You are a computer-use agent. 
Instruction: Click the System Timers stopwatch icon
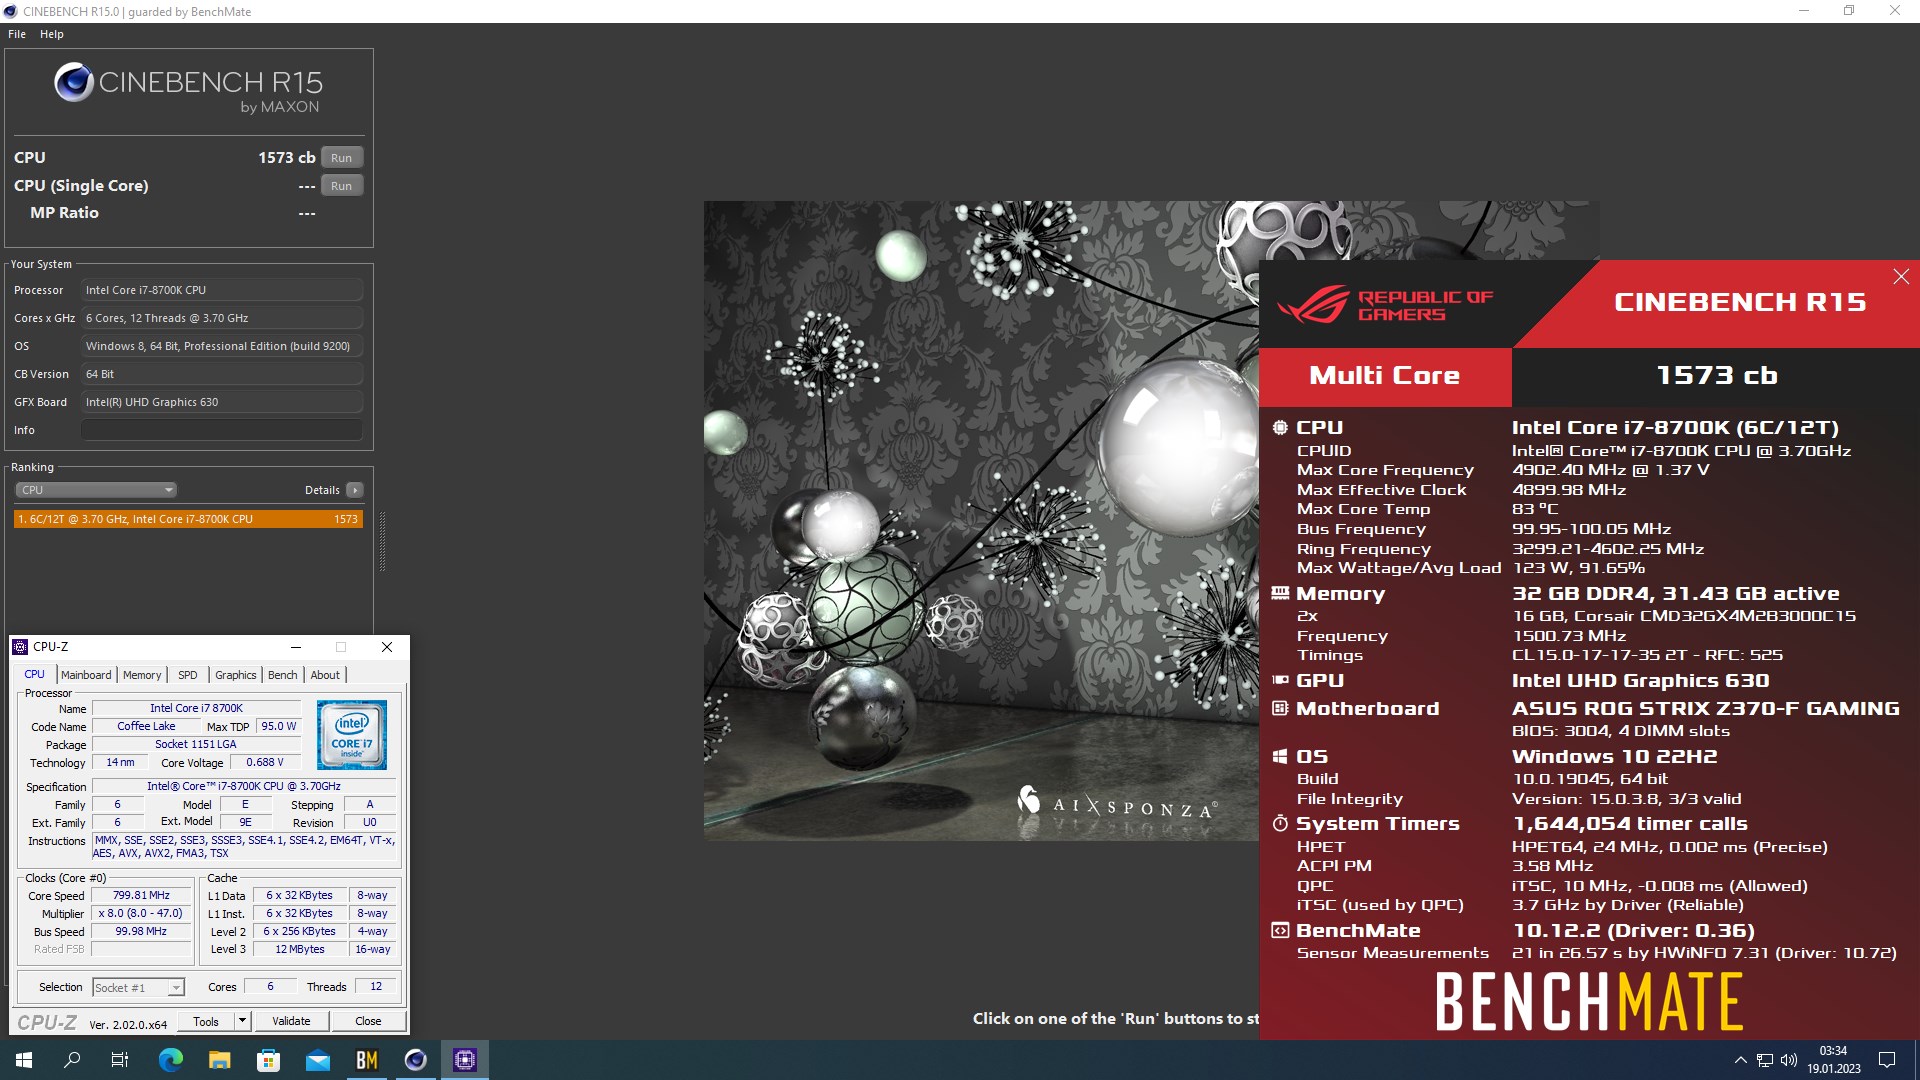click(1280, 823)
